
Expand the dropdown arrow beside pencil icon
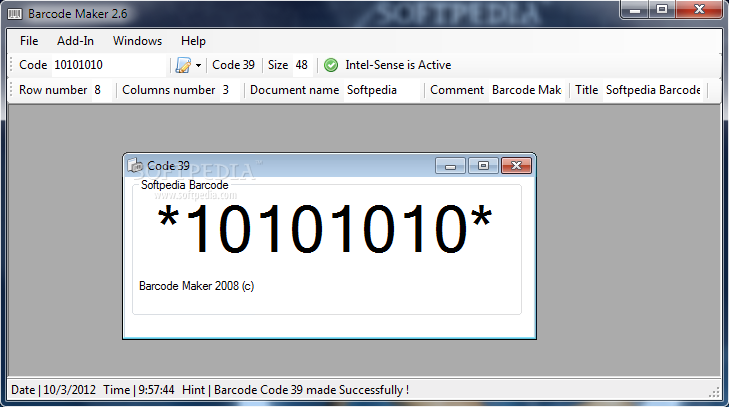[x=199, y=65]
